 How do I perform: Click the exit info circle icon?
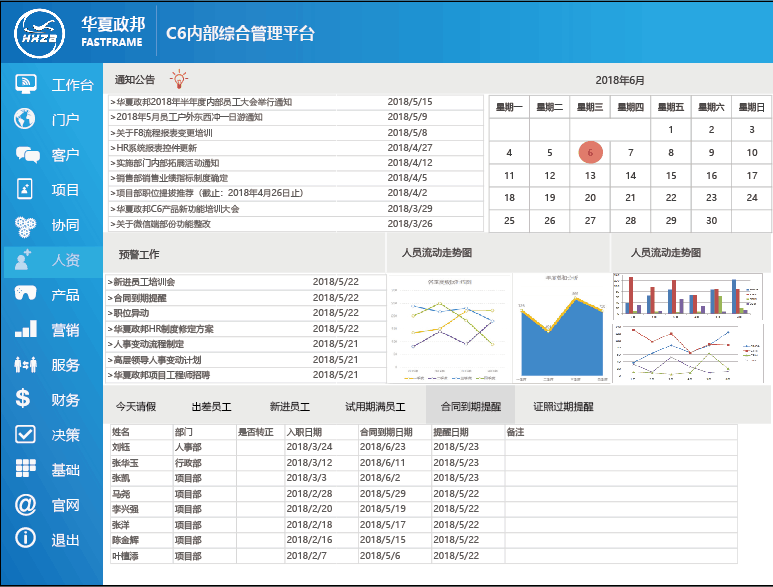pos(26,540)
